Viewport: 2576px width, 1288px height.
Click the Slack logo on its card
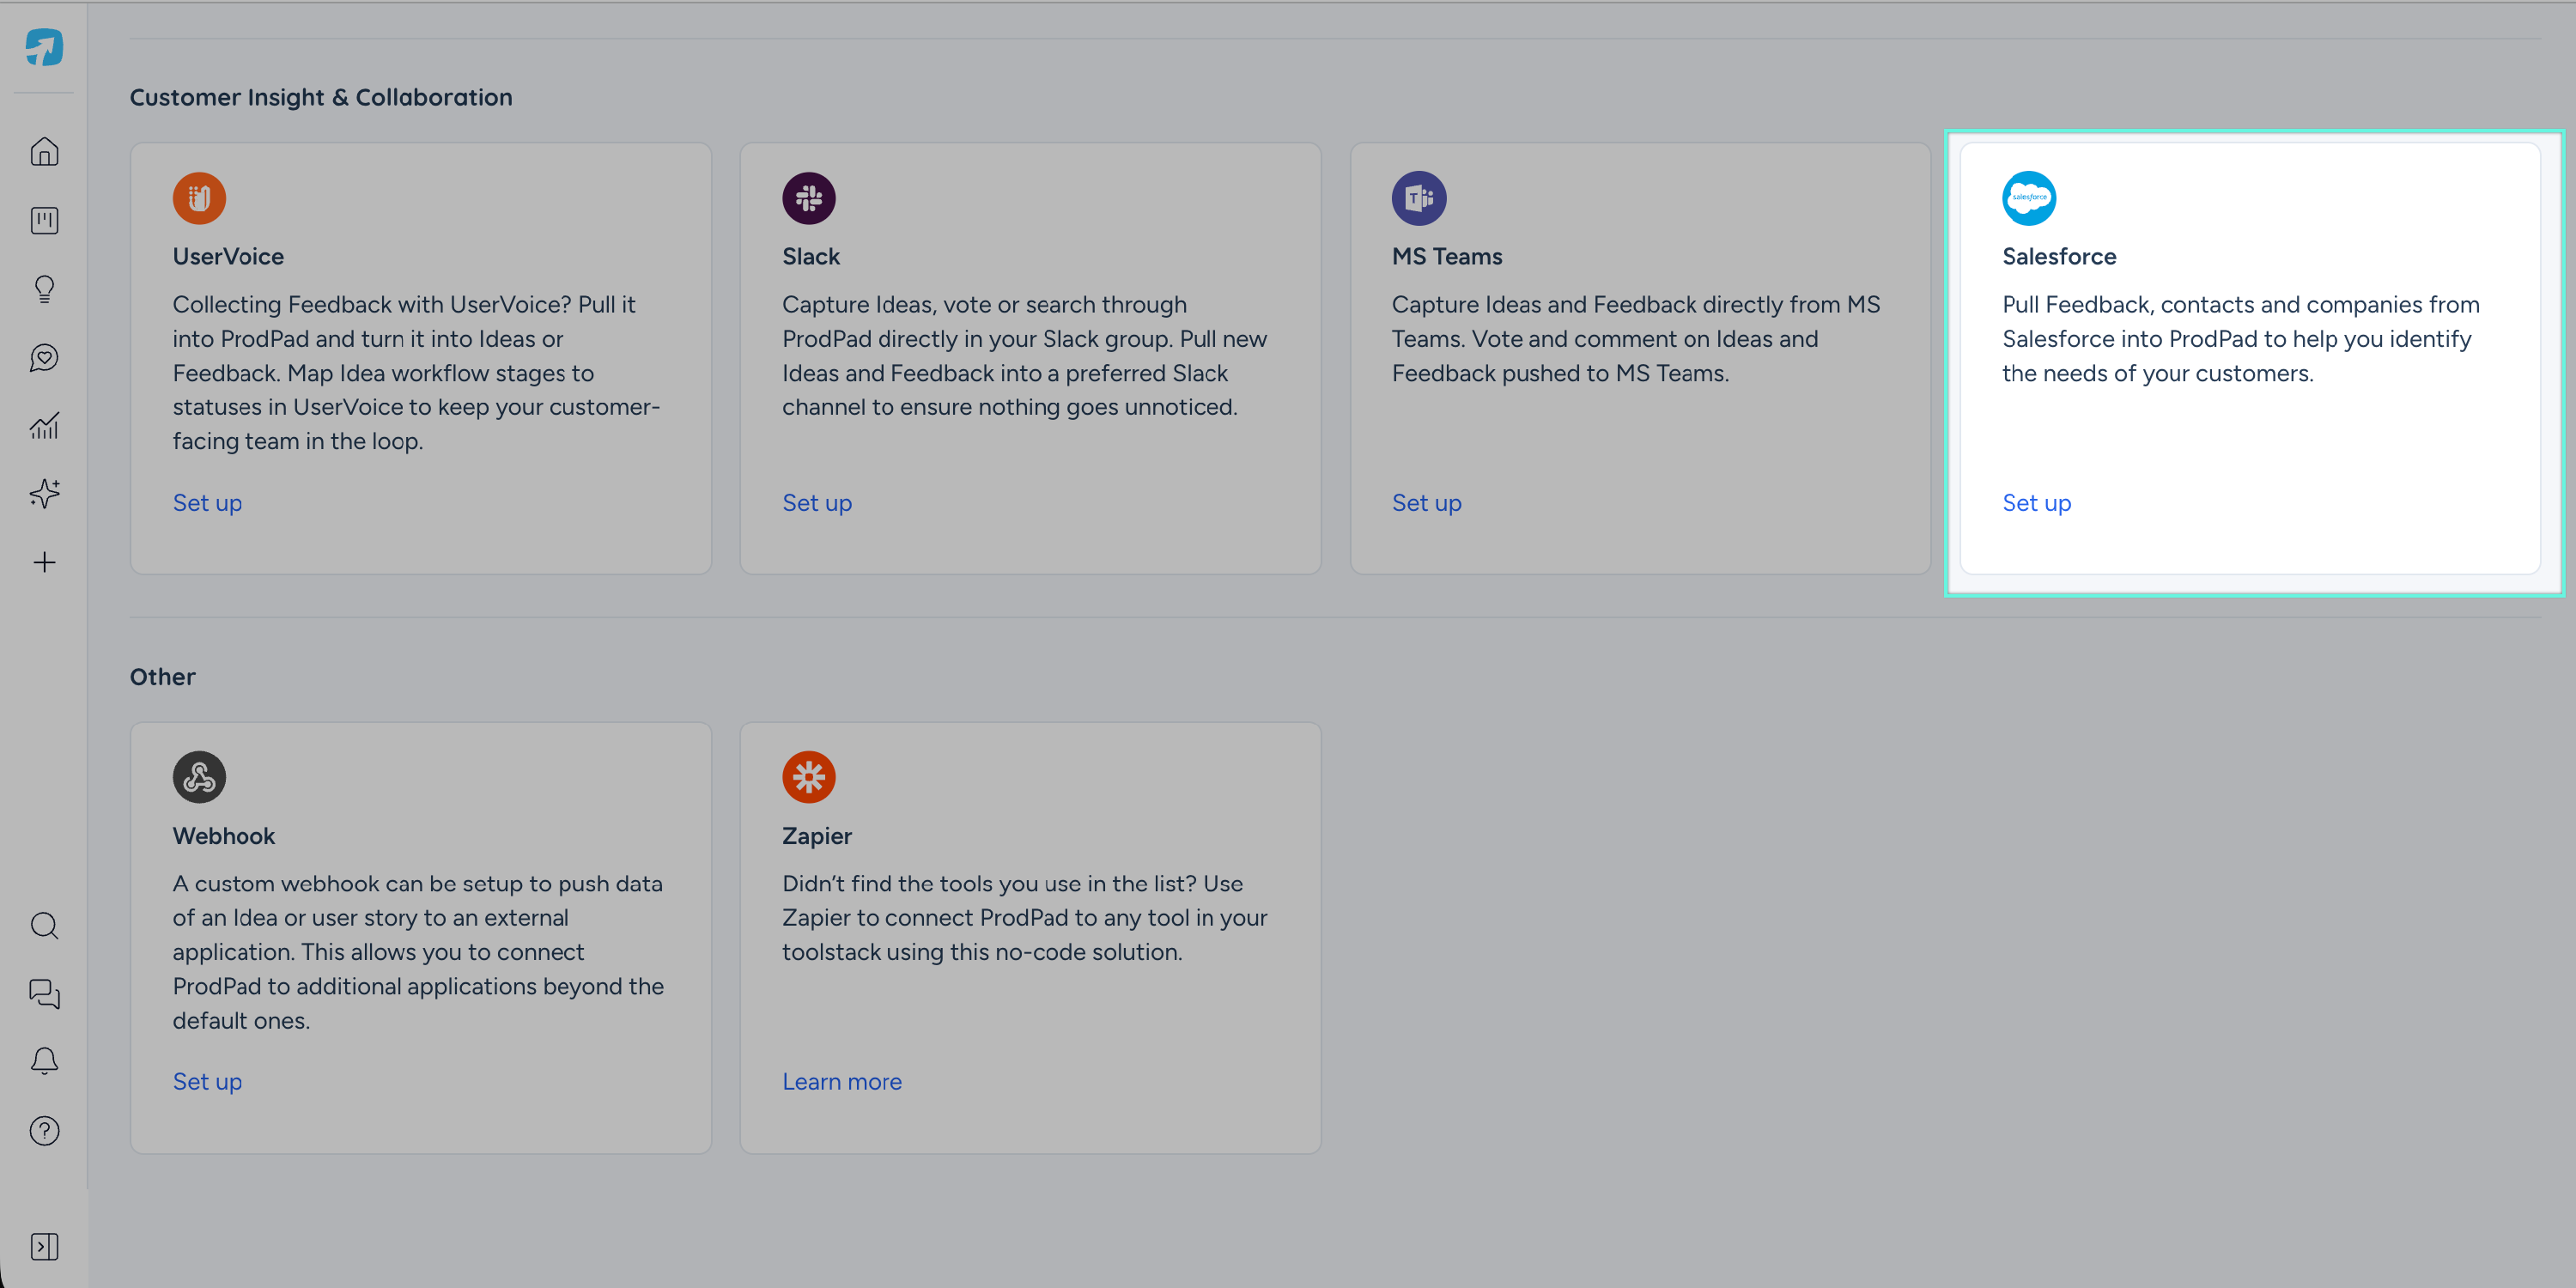[808, 198]
